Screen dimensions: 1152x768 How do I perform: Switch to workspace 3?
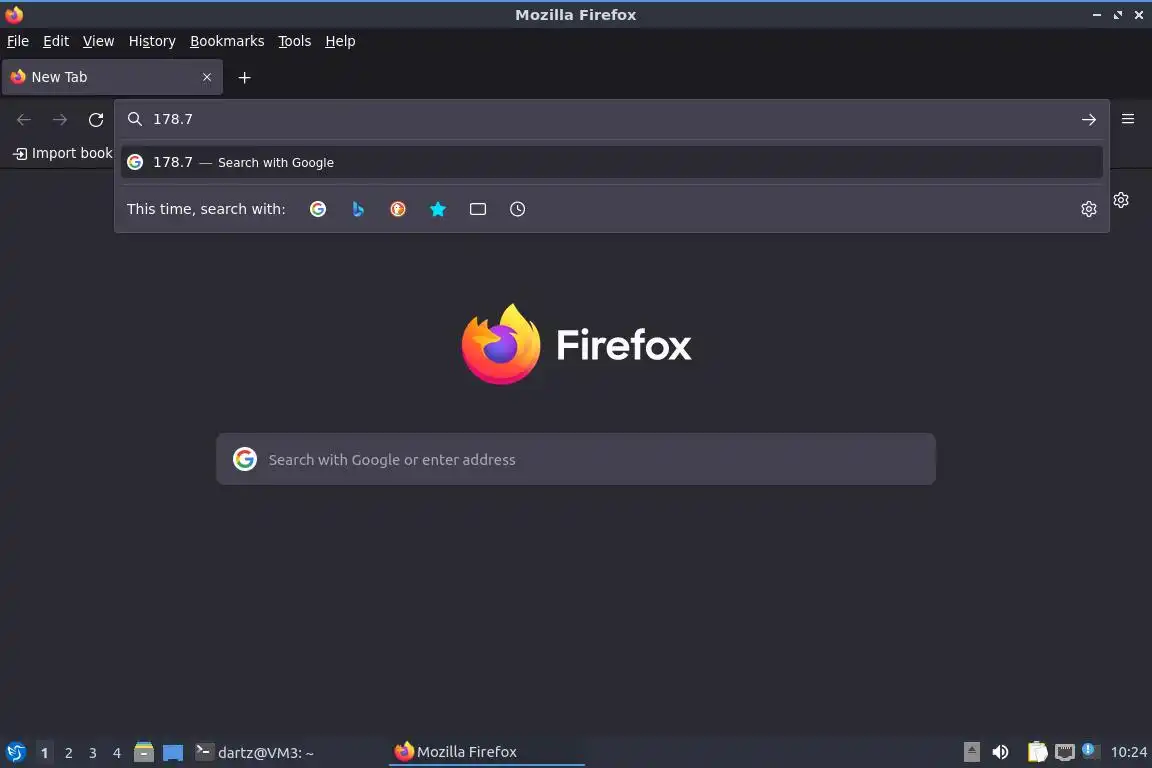tap(93, 753)
